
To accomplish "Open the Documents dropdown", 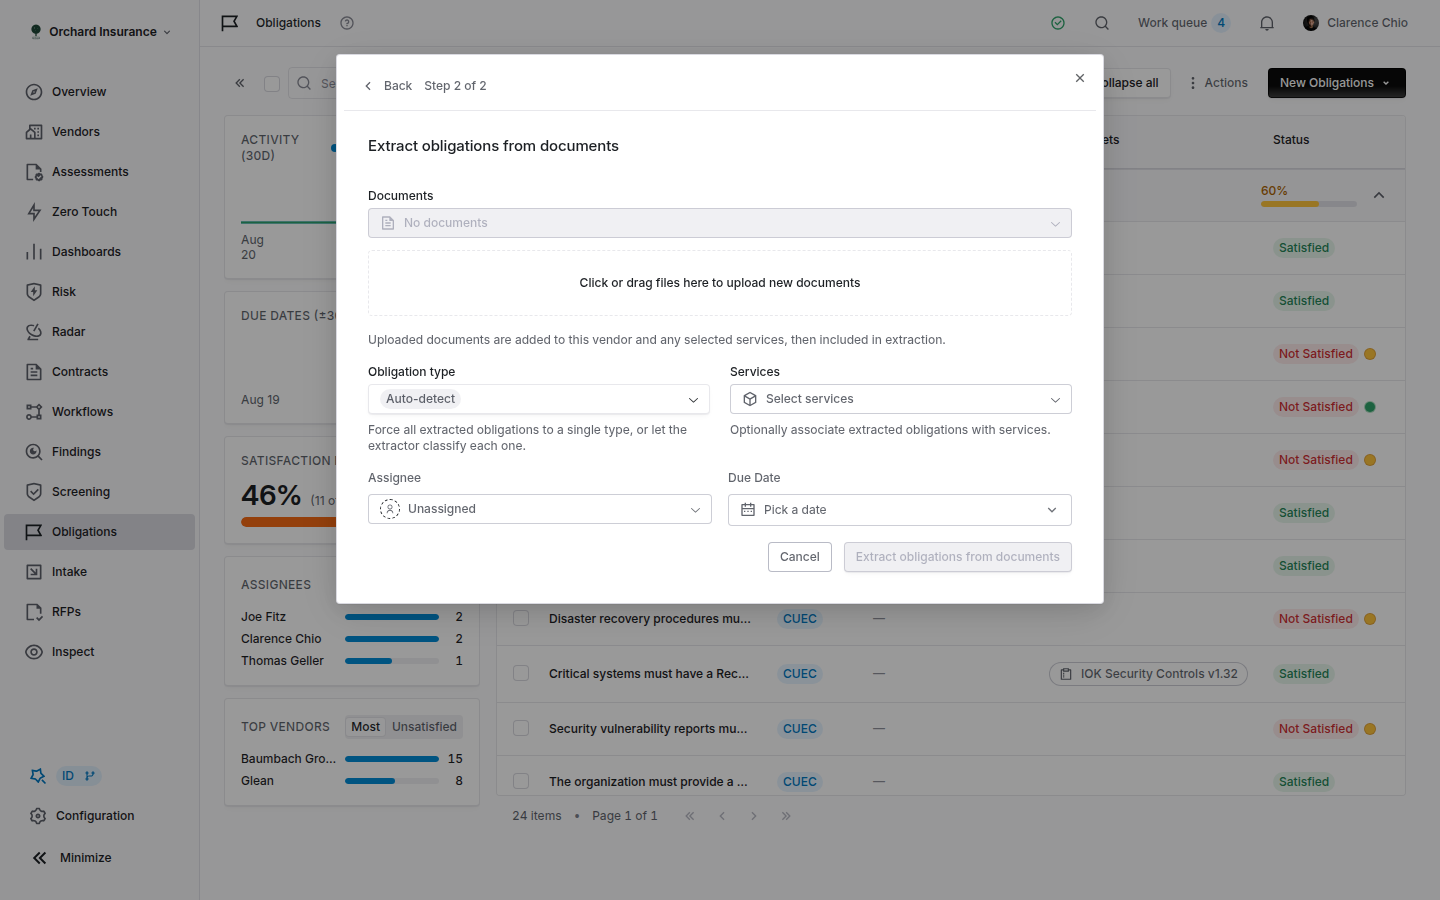I will (x=720, y=223).
